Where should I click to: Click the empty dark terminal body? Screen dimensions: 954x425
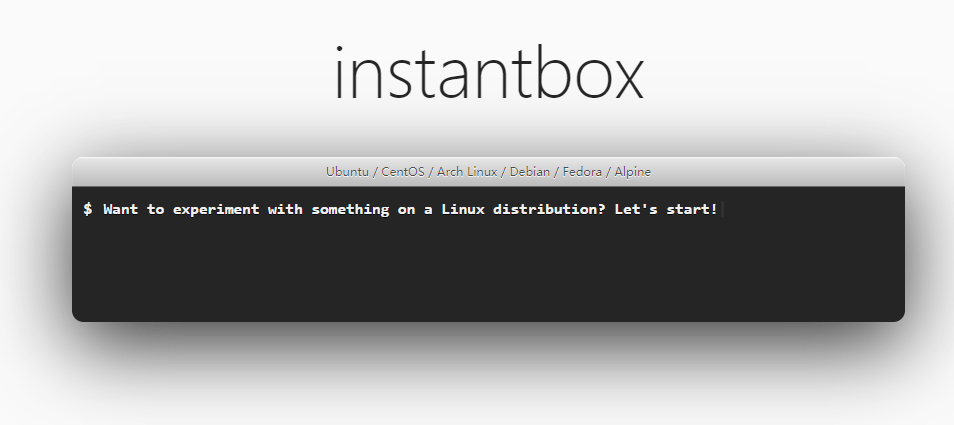click(x=488, y=271)
